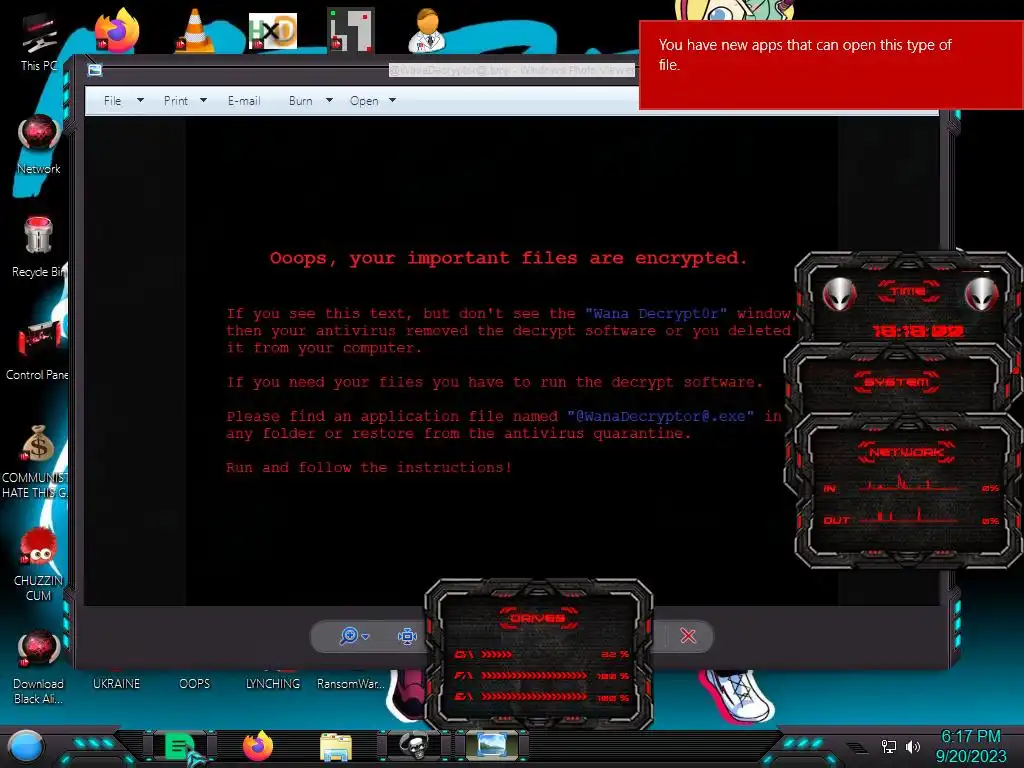Open the network tray icon
This screenshot has height=768, width=1024.
tap(888, 746)
